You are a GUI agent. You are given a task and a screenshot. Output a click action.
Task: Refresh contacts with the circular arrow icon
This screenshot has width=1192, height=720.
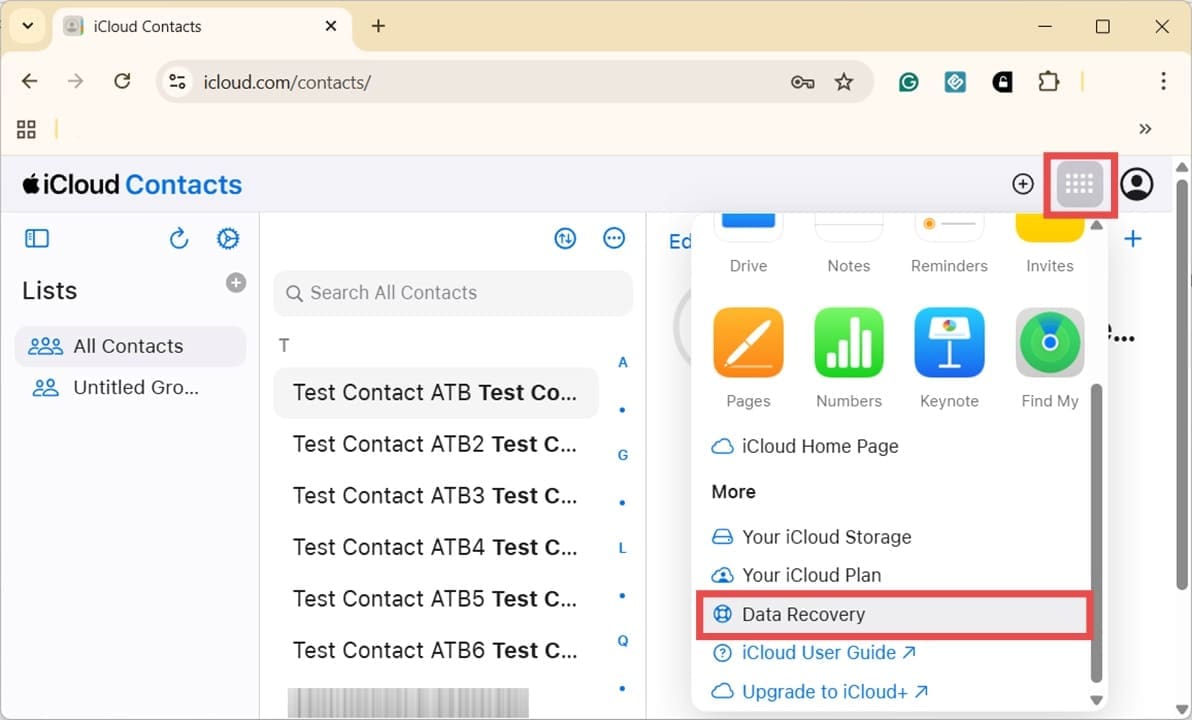point(179,239)
